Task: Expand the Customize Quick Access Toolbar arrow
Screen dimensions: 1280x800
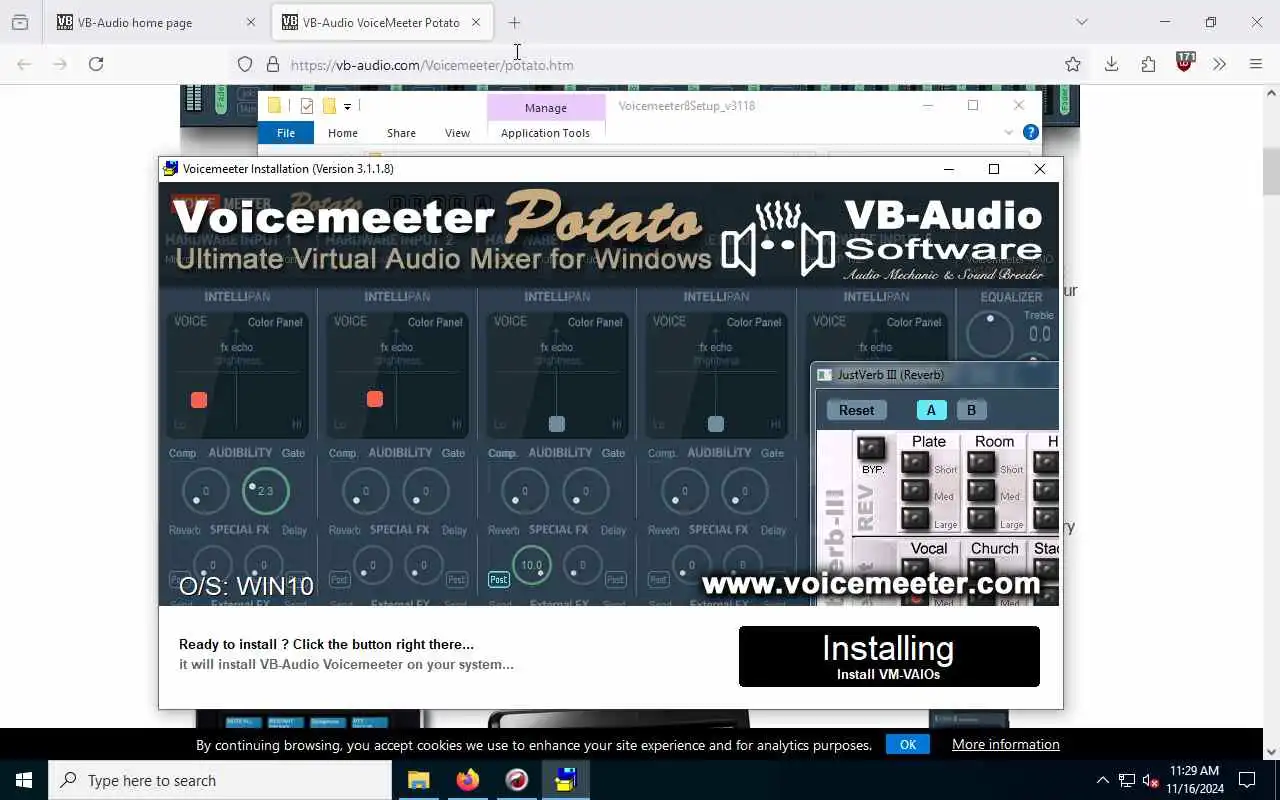Action: coord(347,106)
